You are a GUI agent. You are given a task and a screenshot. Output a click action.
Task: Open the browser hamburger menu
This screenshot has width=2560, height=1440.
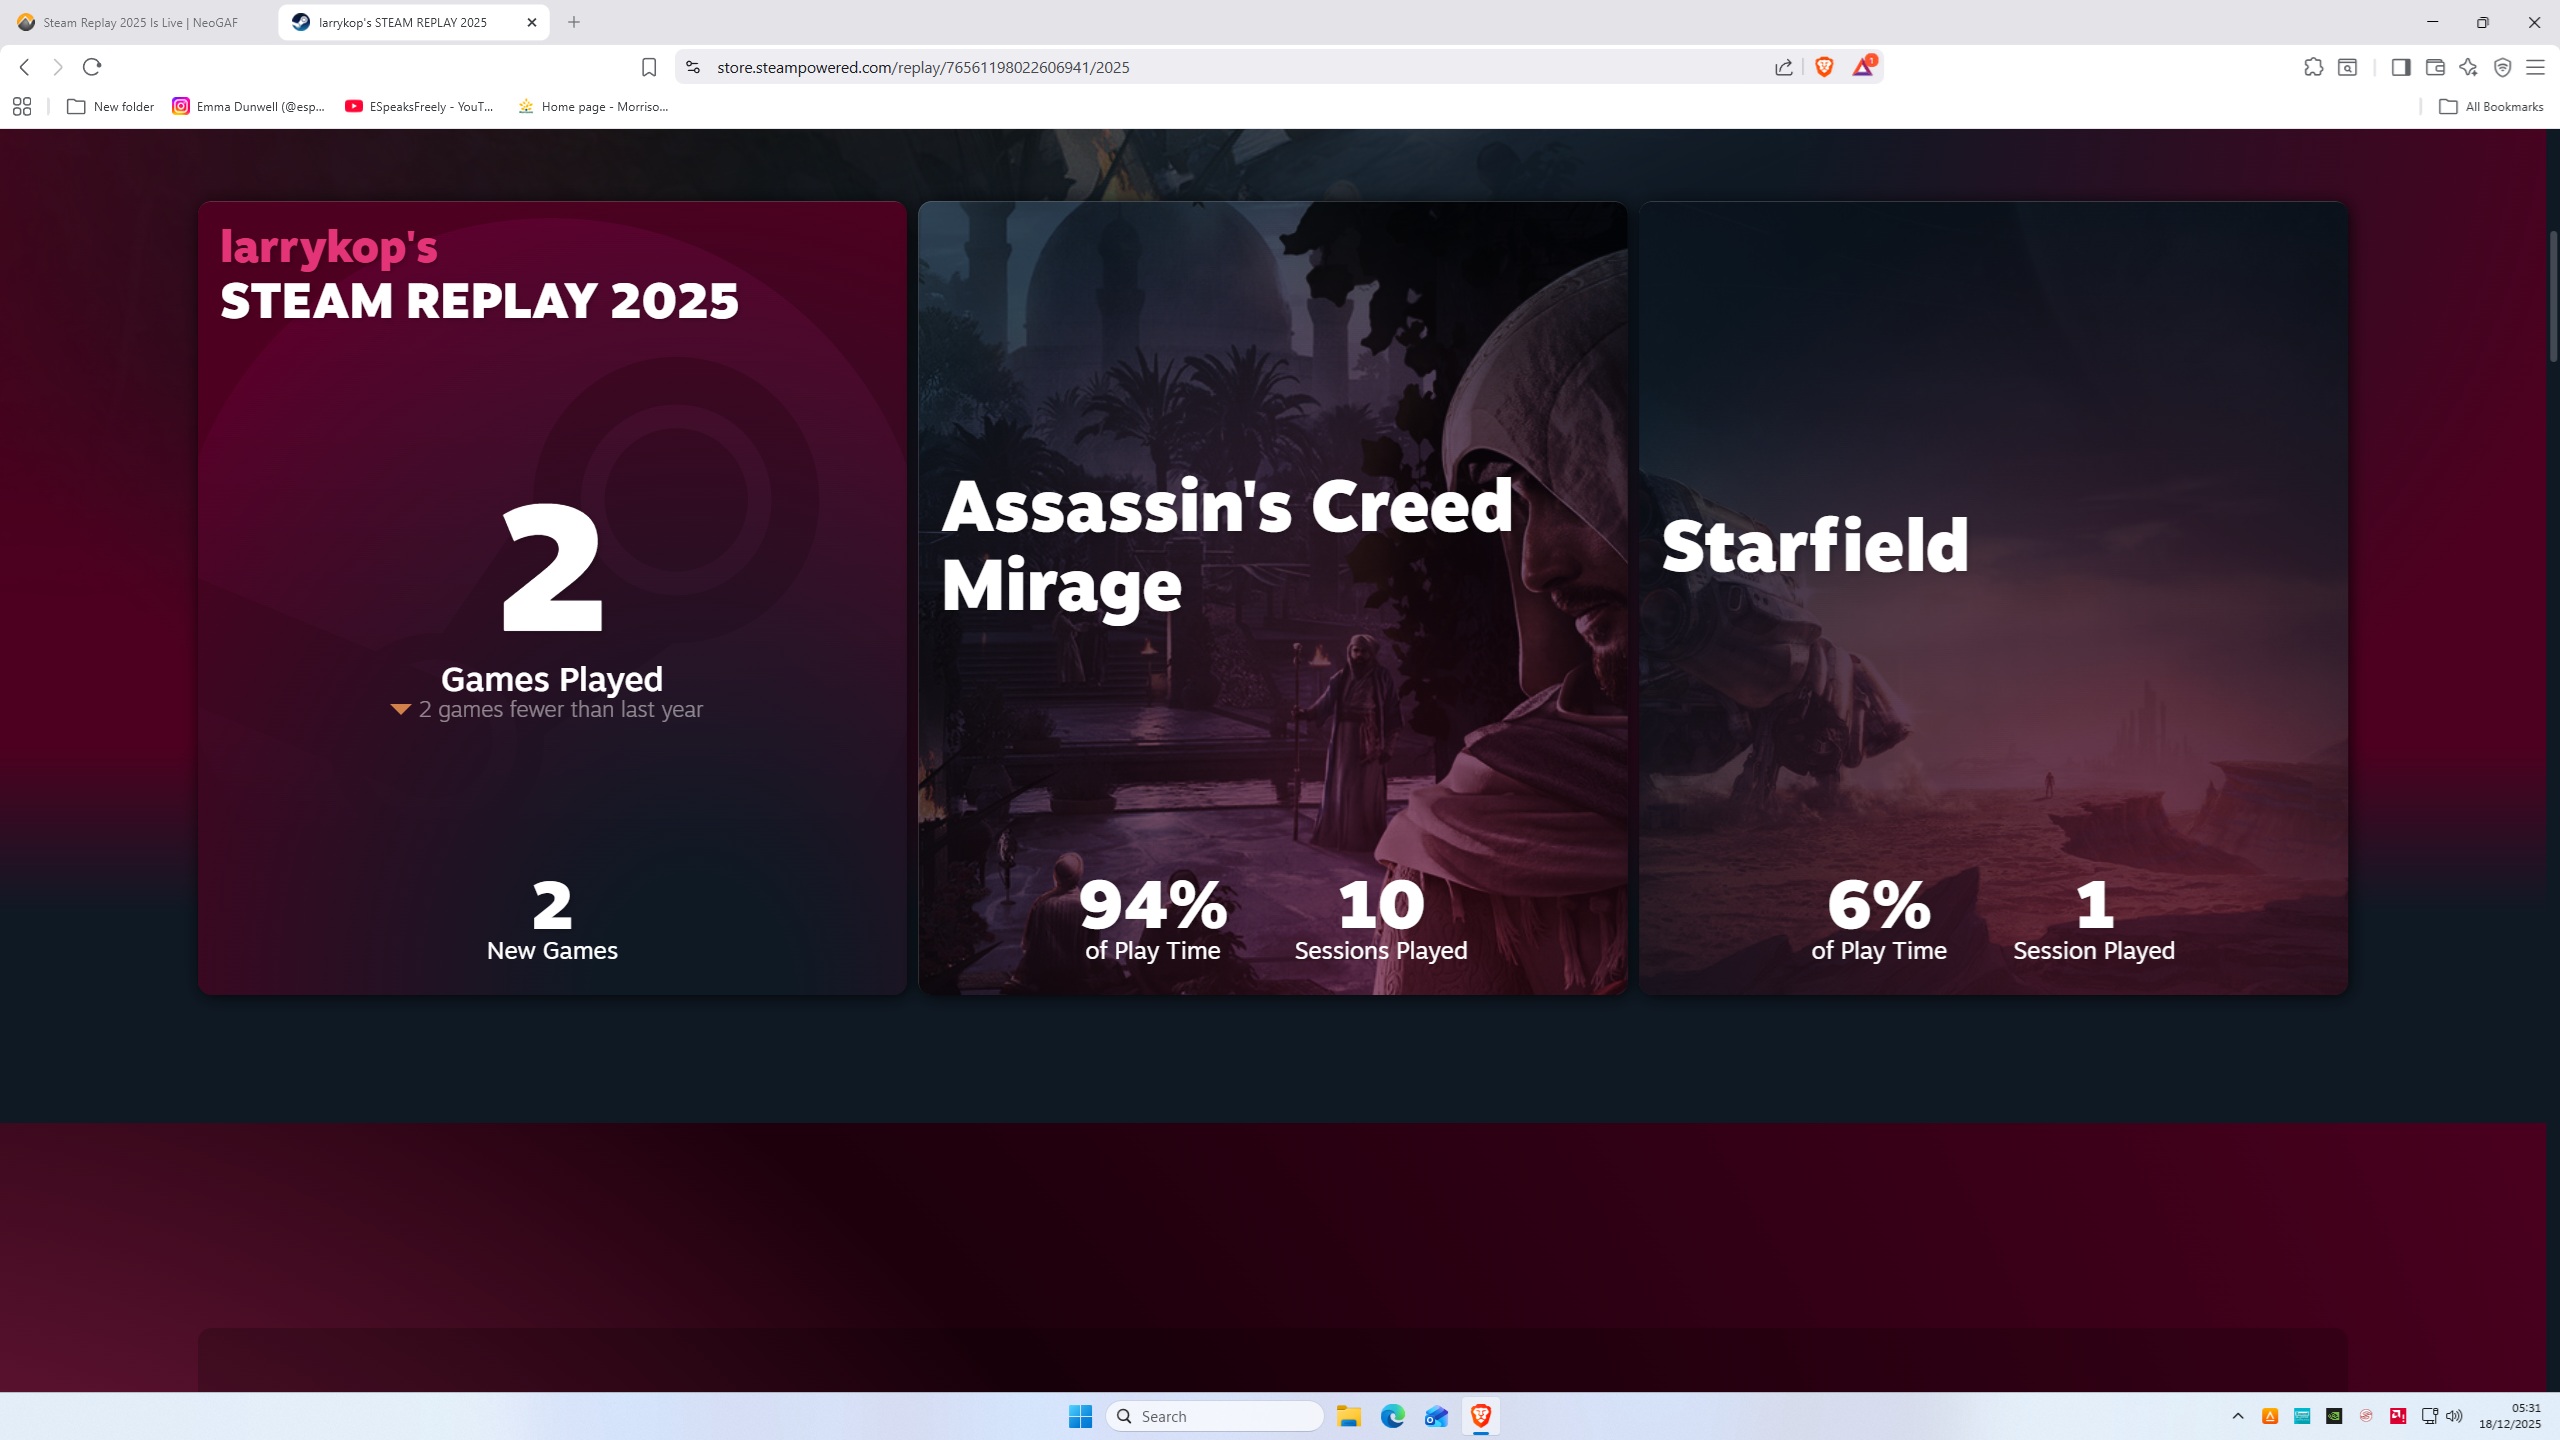point(2535,67)
